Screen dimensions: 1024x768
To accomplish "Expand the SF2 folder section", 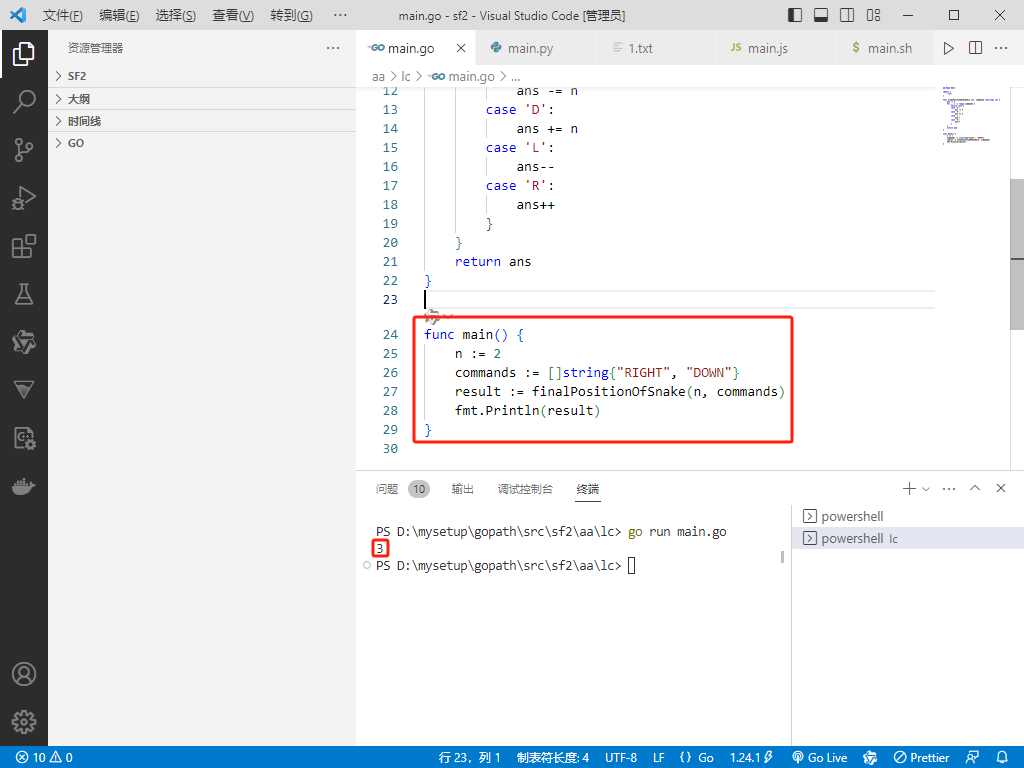I will 202,76.
